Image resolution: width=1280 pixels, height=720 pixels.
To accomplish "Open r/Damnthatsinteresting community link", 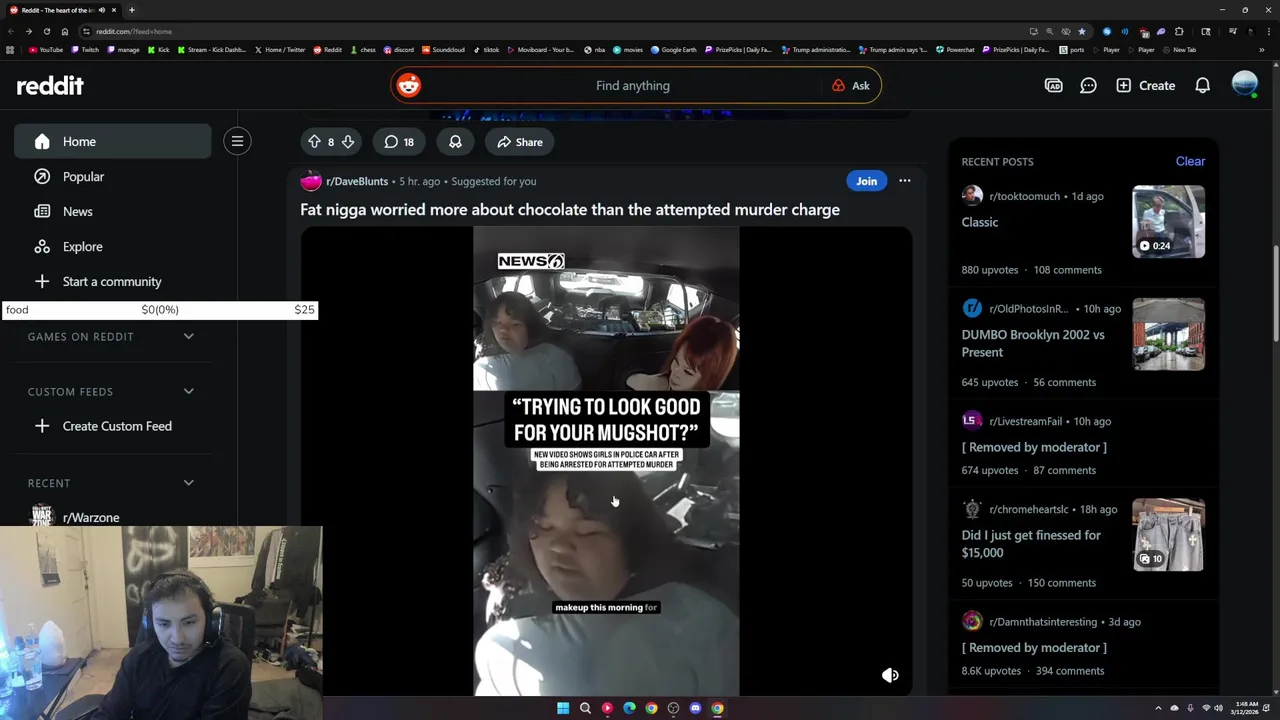I will click(1043, 622).
